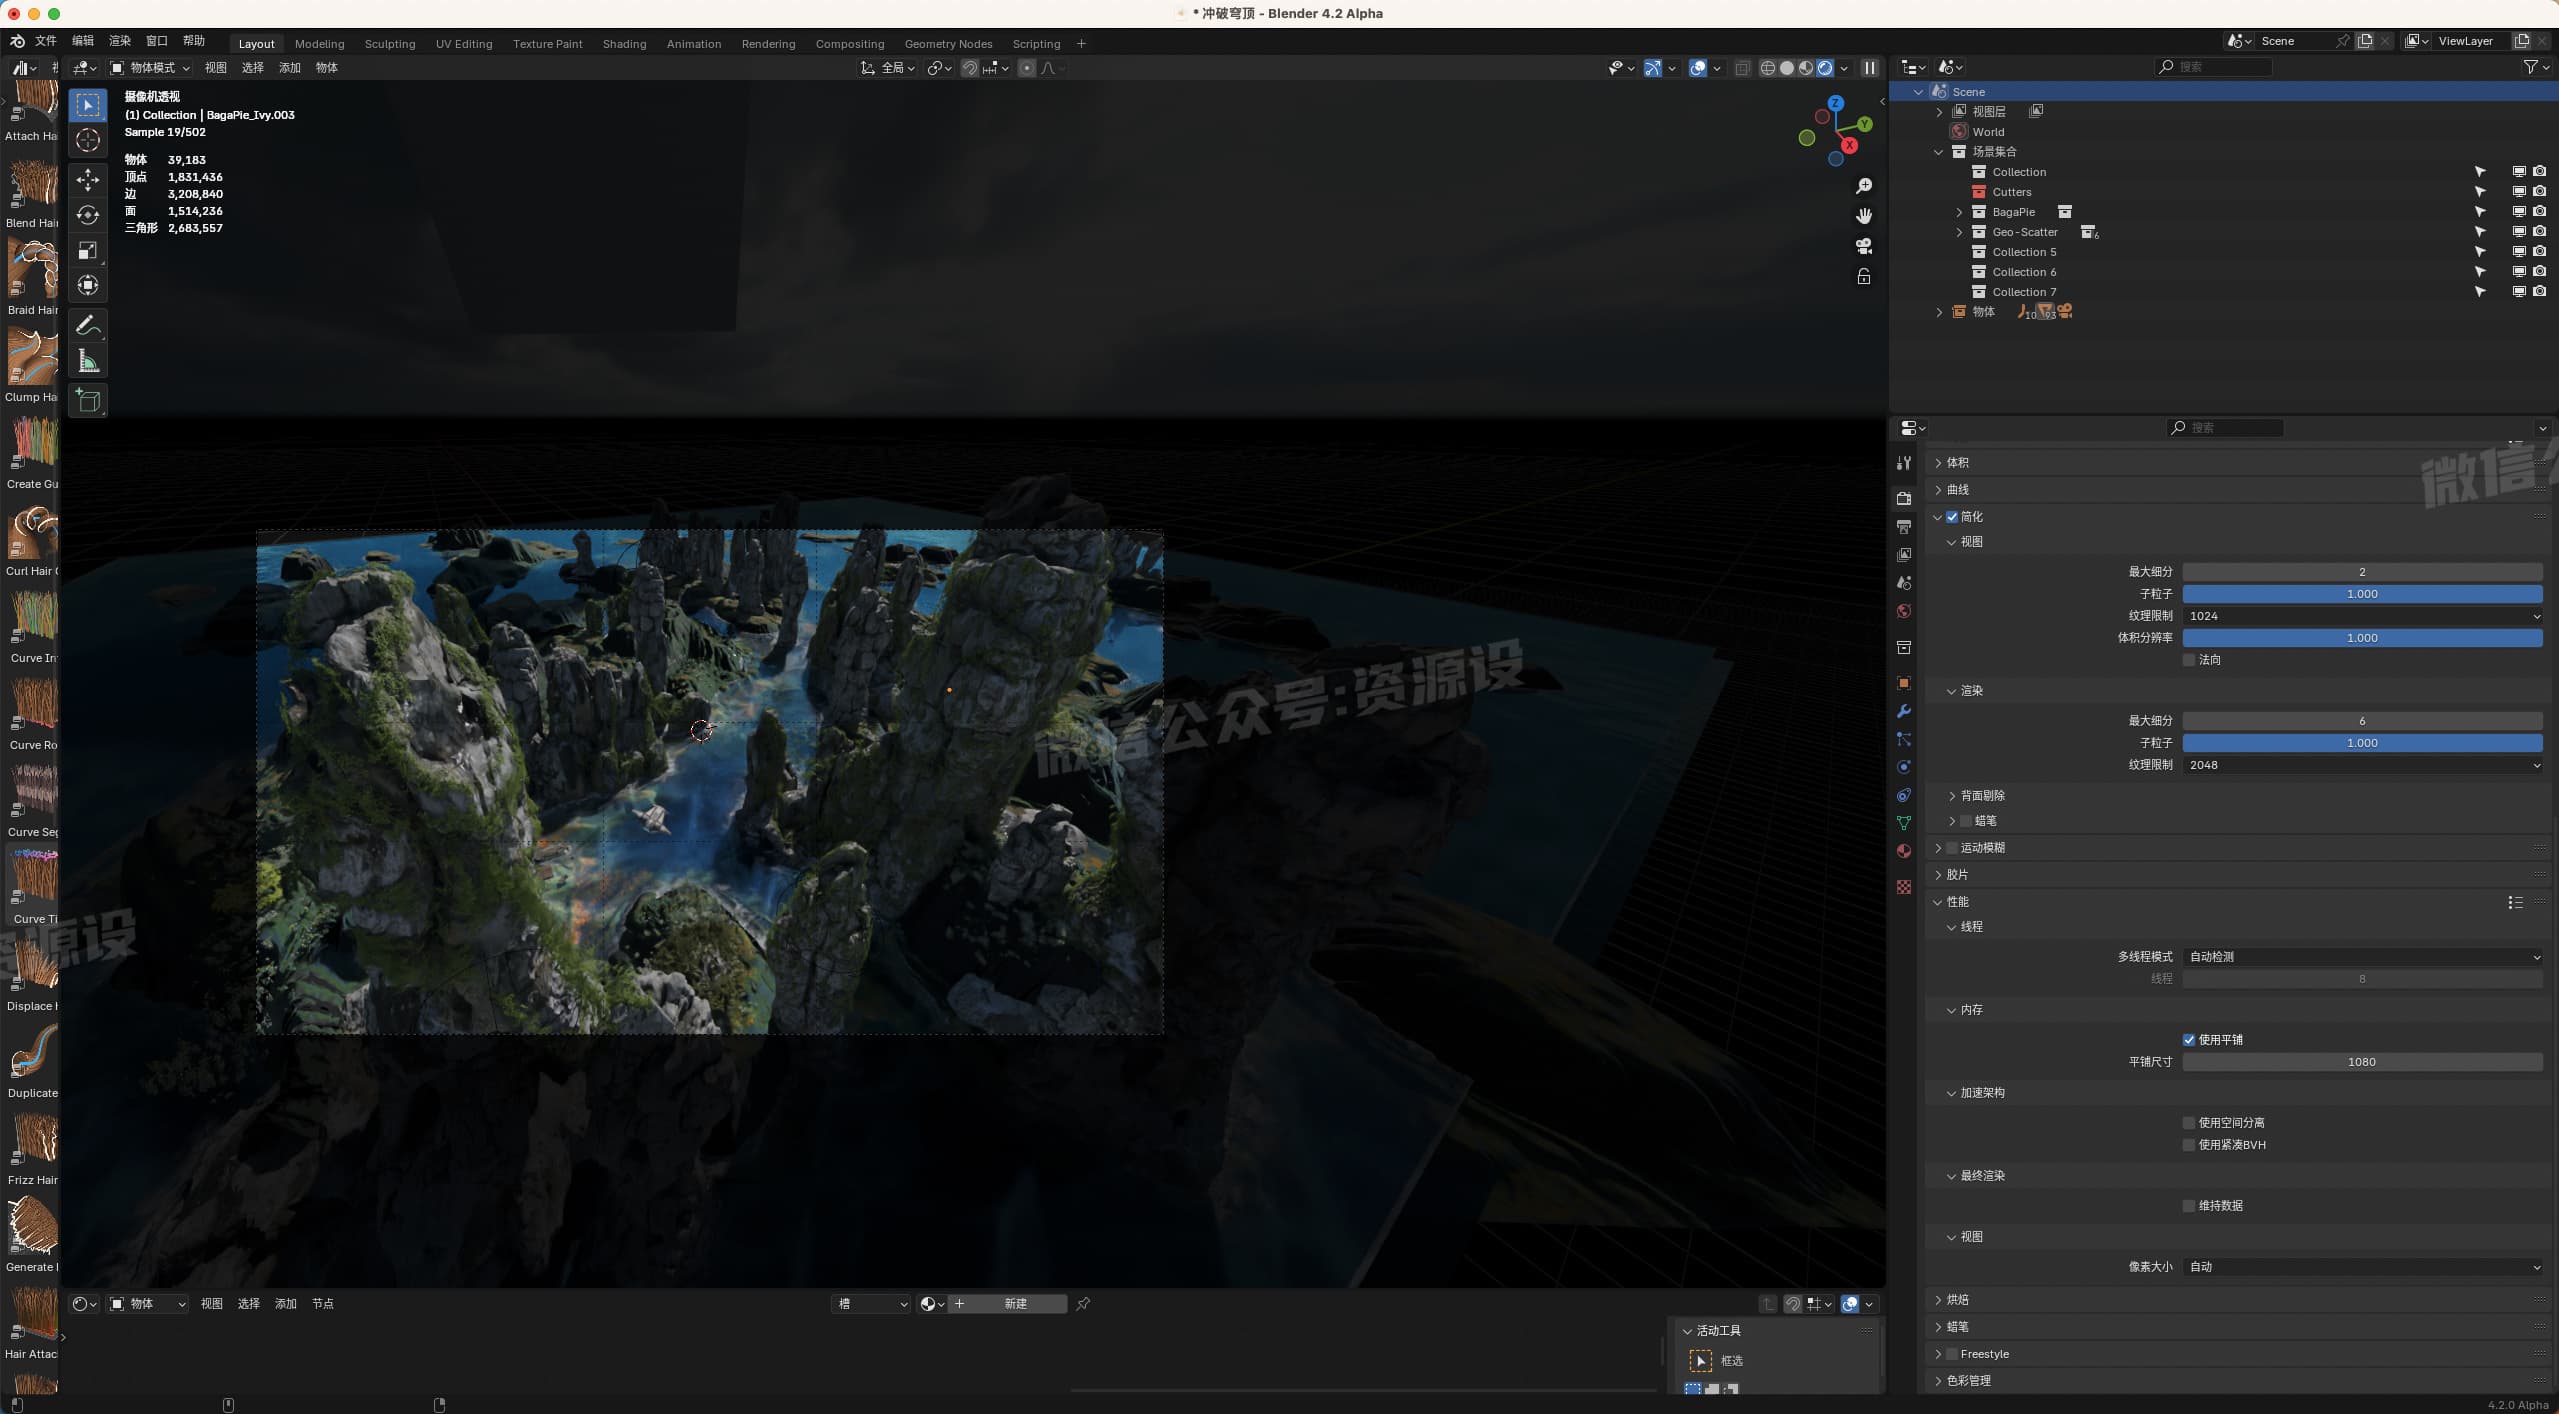Click the 平铺尺寸 1080 value field
The width and height of the screenshot is (2559, 1414).
tap(2362, 1062)
